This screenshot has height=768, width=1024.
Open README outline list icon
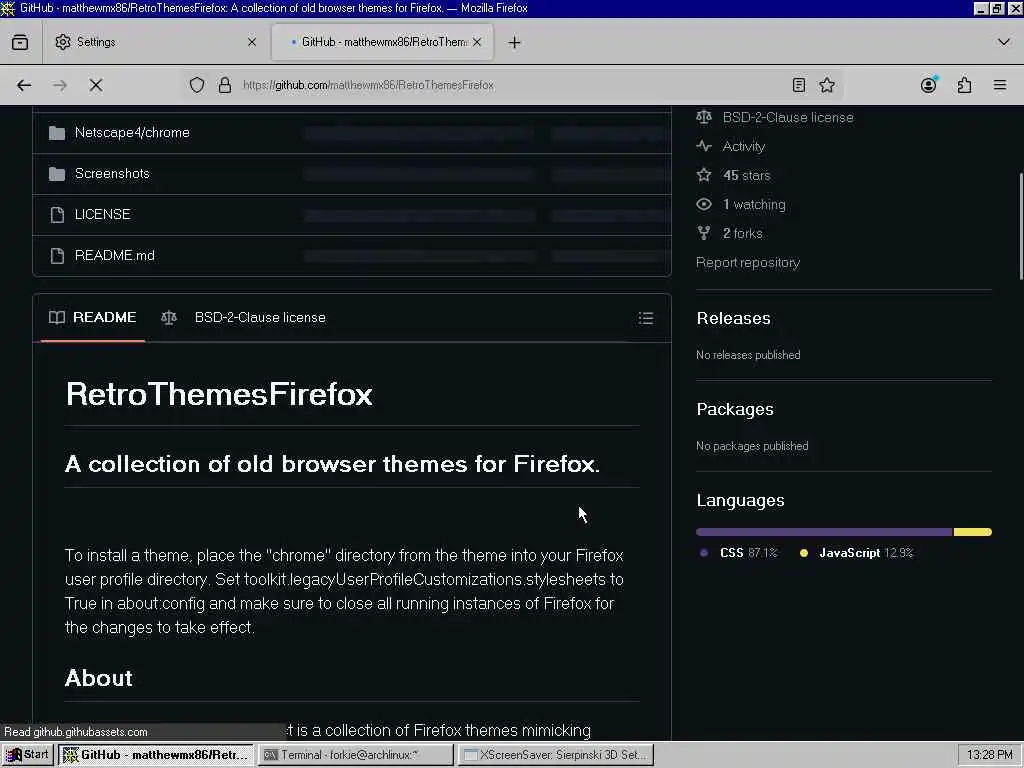tap(646, 318)
